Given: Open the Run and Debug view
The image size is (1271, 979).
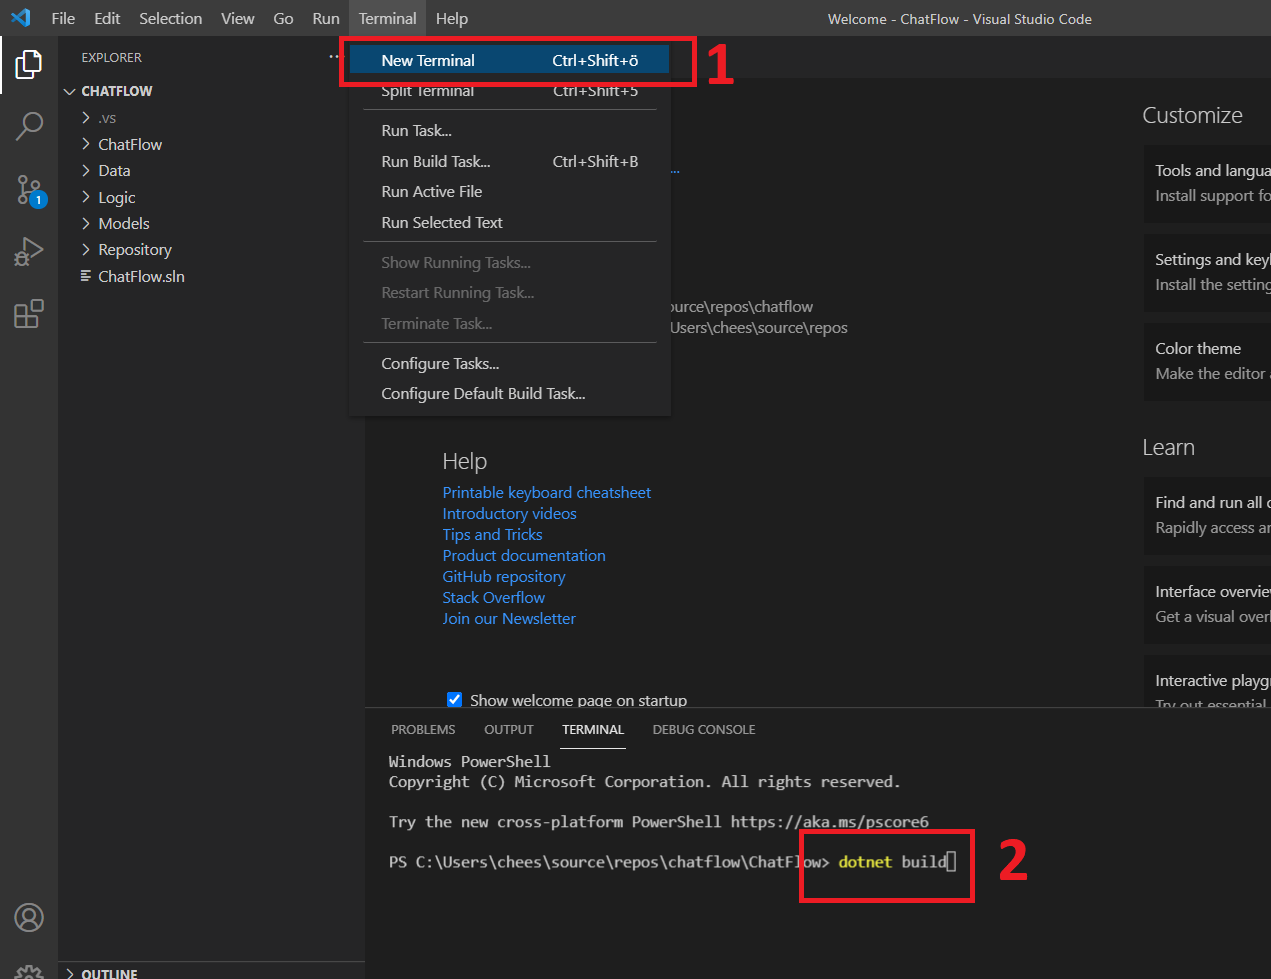Looking at the screenshot, I should pyautogui.click(x=29, y=251).
